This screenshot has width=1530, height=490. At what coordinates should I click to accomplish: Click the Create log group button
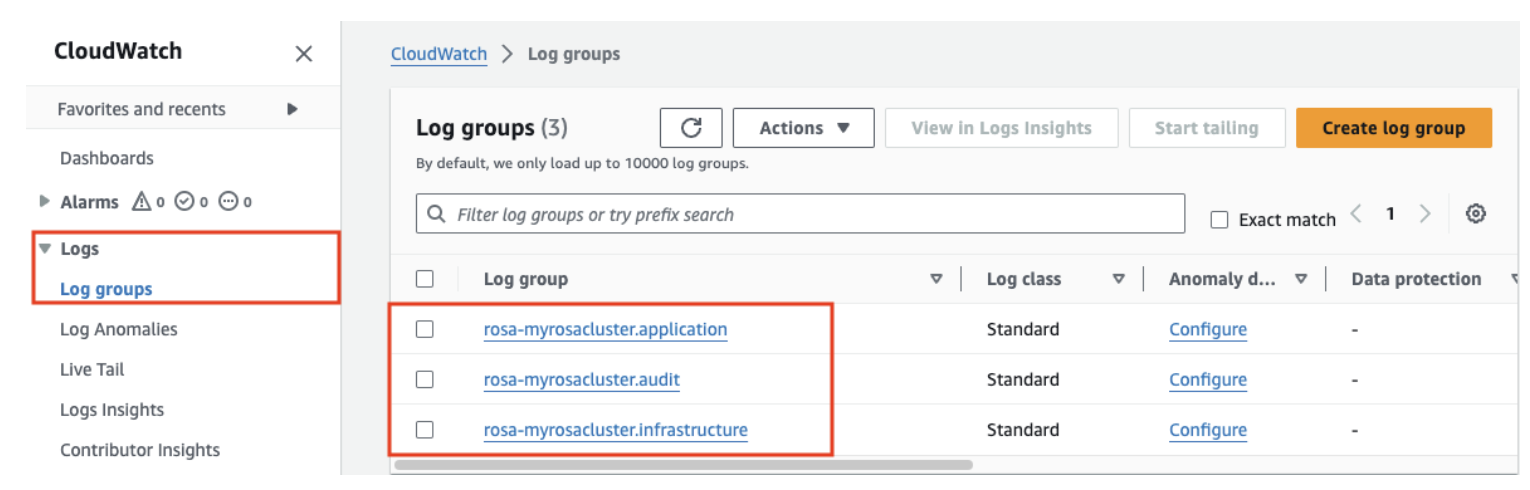tap(1393, 128)
